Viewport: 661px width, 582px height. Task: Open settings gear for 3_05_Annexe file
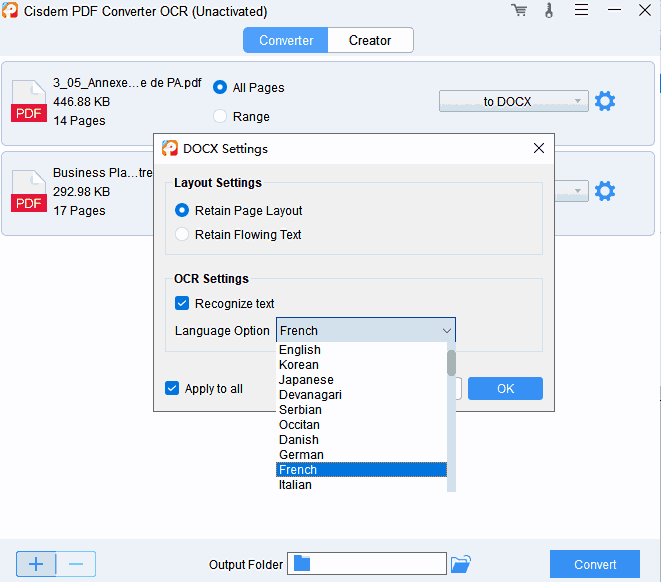point(605,101)
